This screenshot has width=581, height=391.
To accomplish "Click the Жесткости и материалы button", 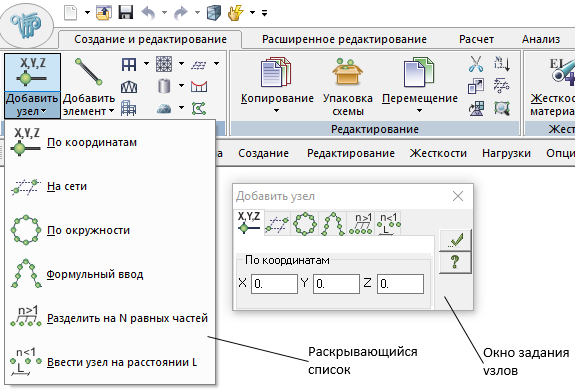I will [x=552, y=86].
